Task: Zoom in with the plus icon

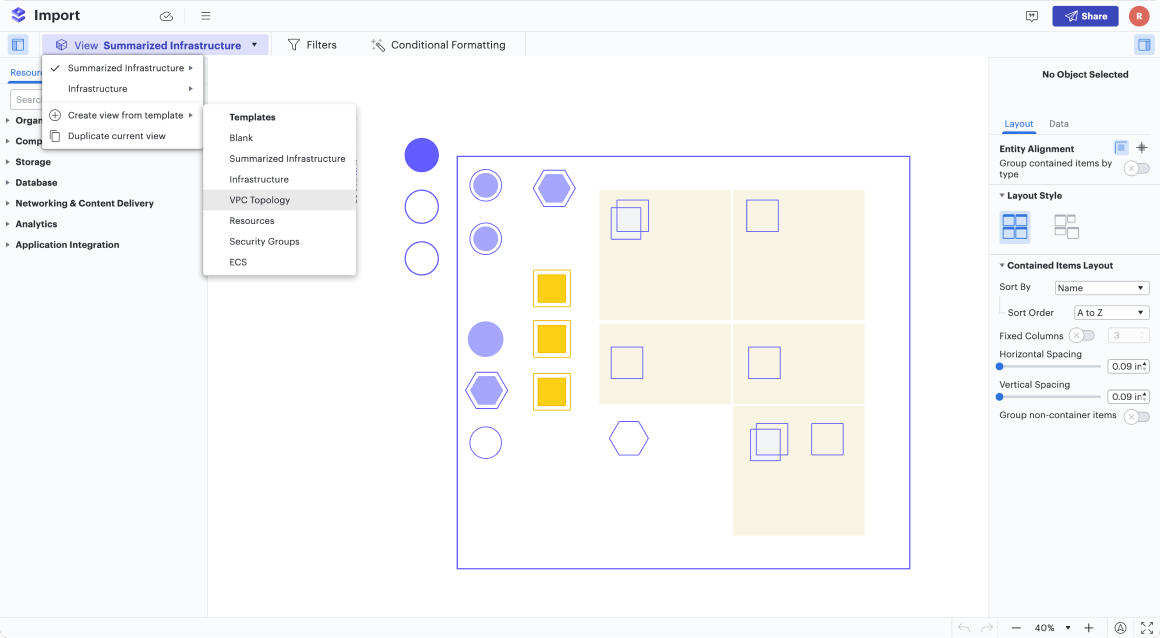Action: 1088,628
